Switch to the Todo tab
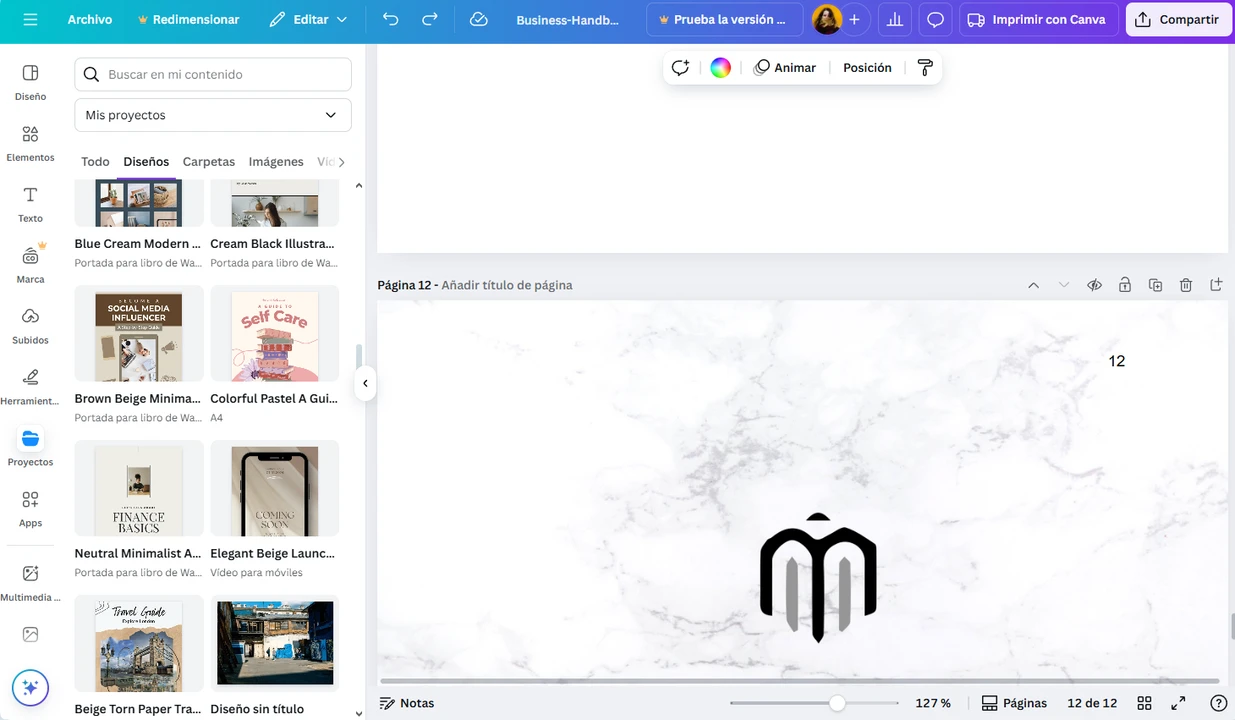1235x720 pixels. (x=95, y=162)
